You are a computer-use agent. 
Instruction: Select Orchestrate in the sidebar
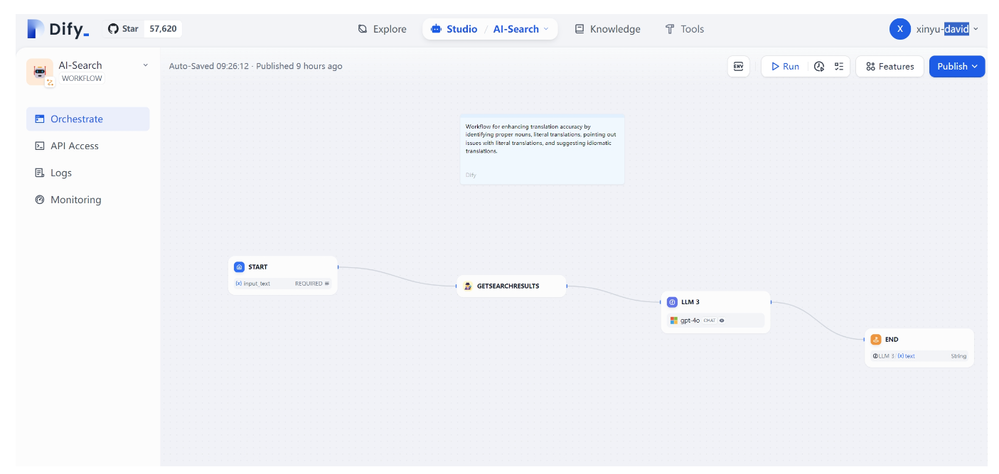pos(88,119)
